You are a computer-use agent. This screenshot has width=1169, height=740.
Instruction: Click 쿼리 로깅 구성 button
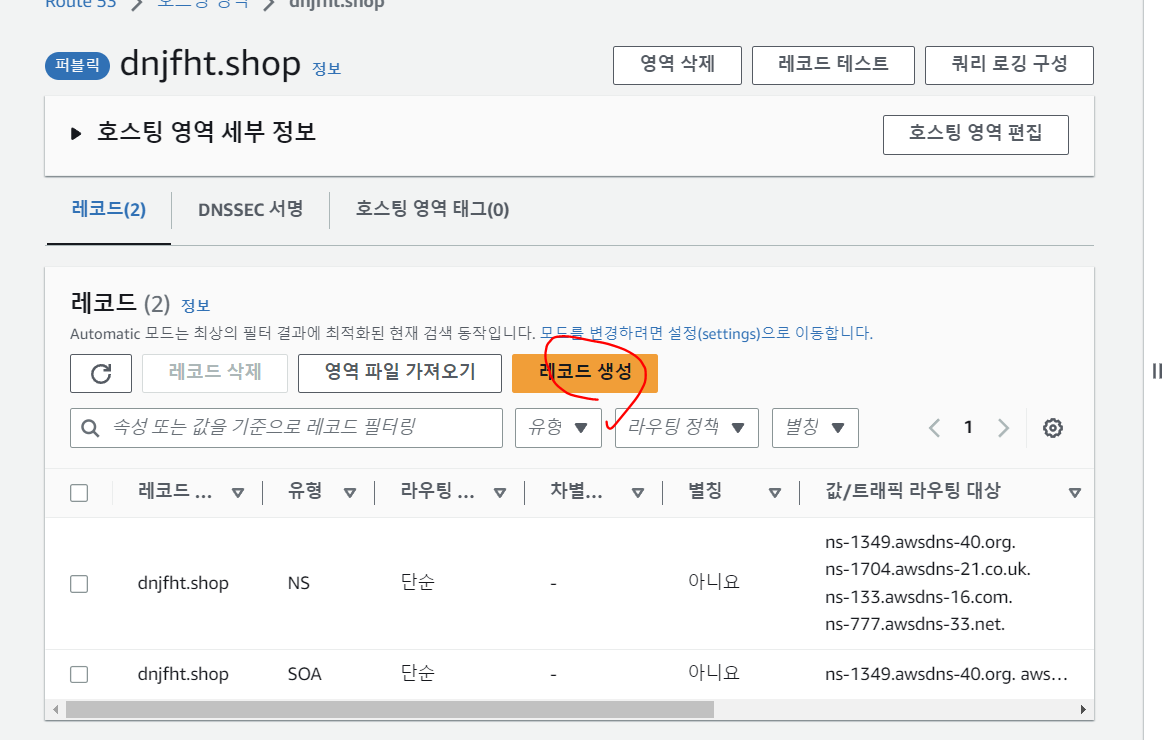tap(1009, 65)
